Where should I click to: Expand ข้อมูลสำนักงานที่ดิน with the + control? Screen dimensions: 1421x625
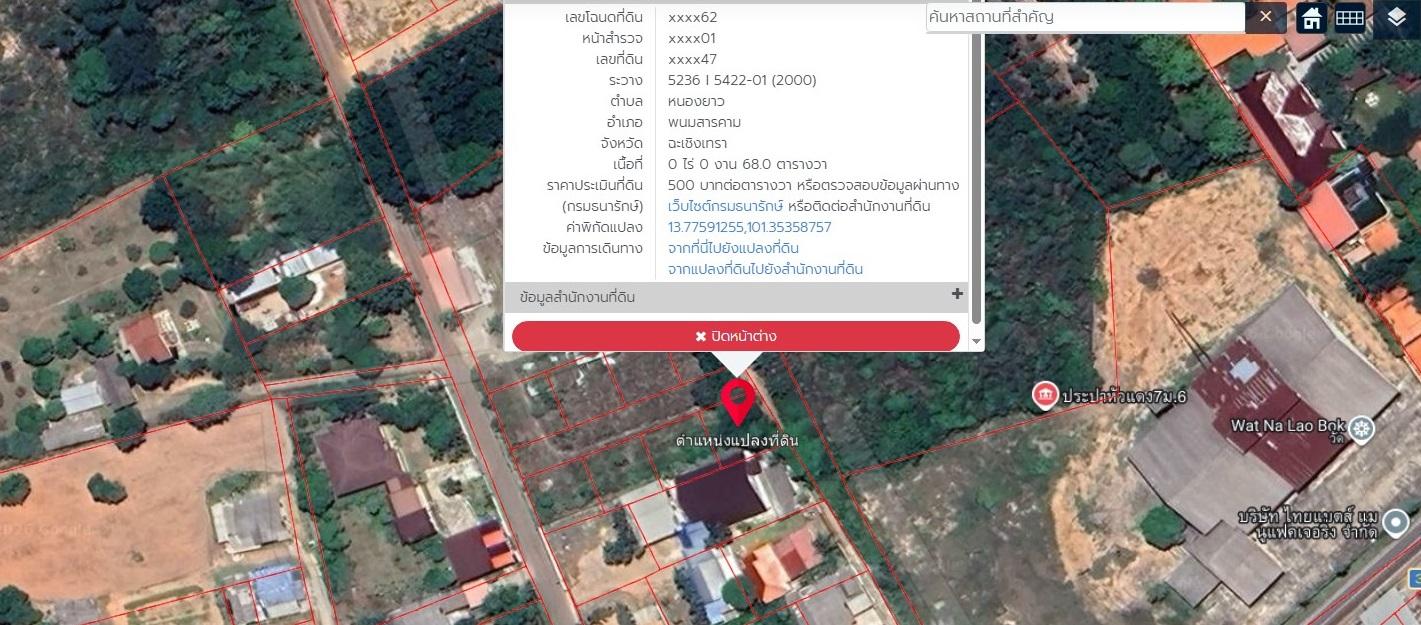click(x=957, y=295)
